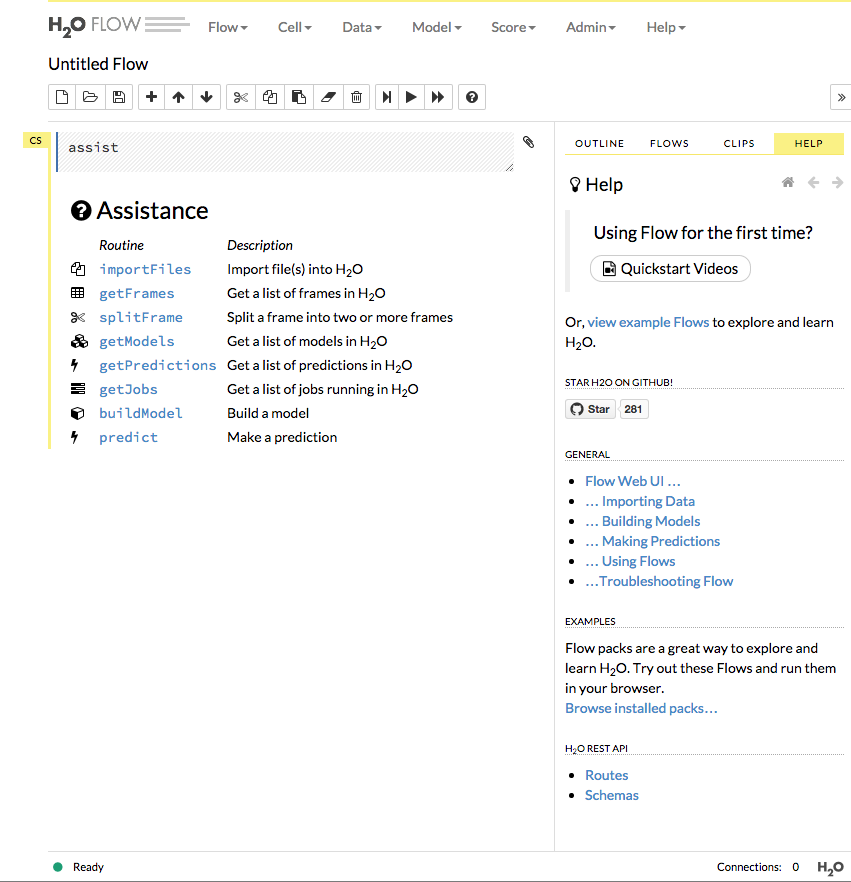The height and width of the screenshot is (882, 851).
Task: Go back in Help with the left arrow
Action: coord(813,182)
